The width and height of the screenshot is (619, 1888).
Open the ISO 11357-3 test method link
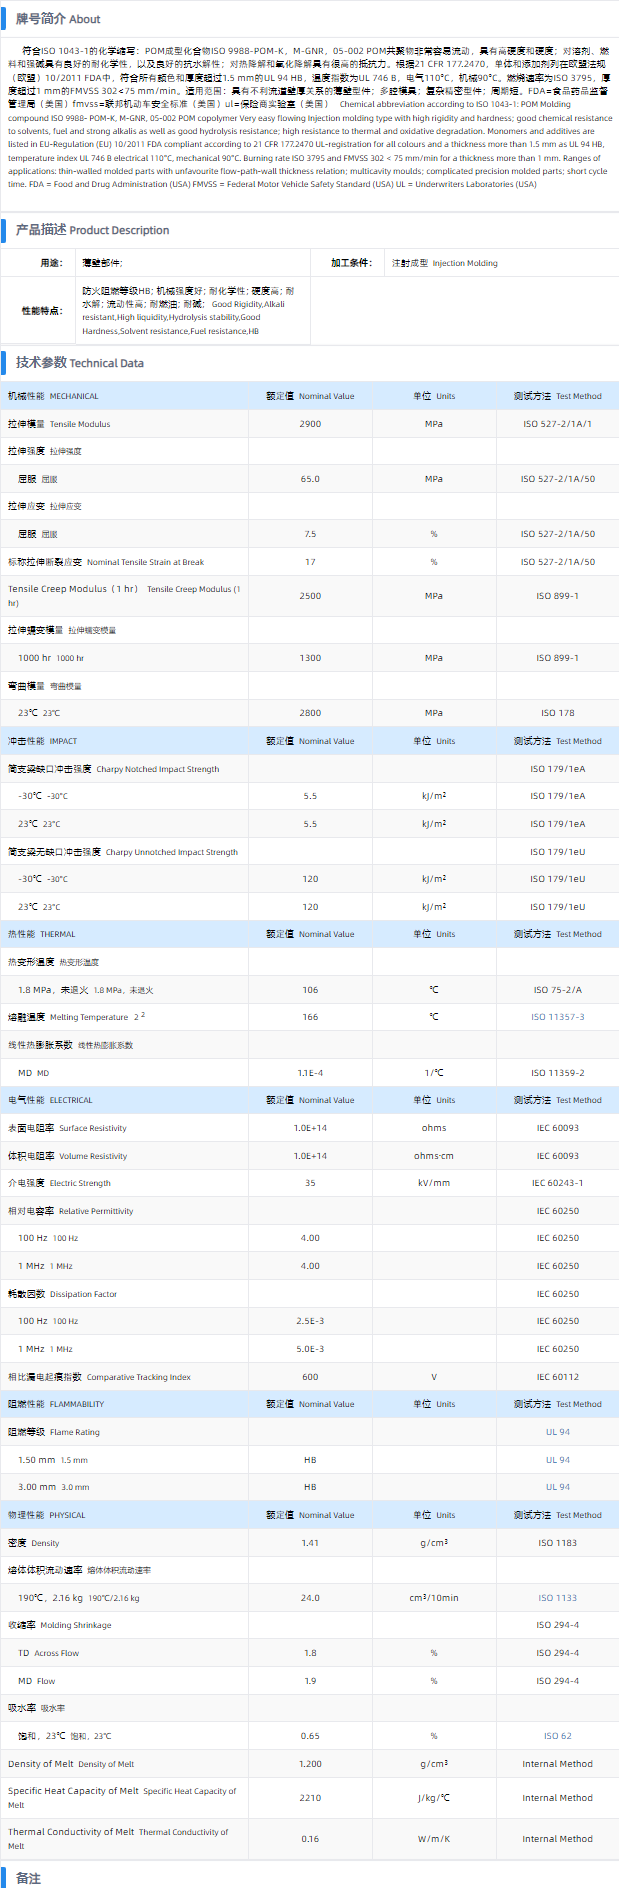(557, 1017)
